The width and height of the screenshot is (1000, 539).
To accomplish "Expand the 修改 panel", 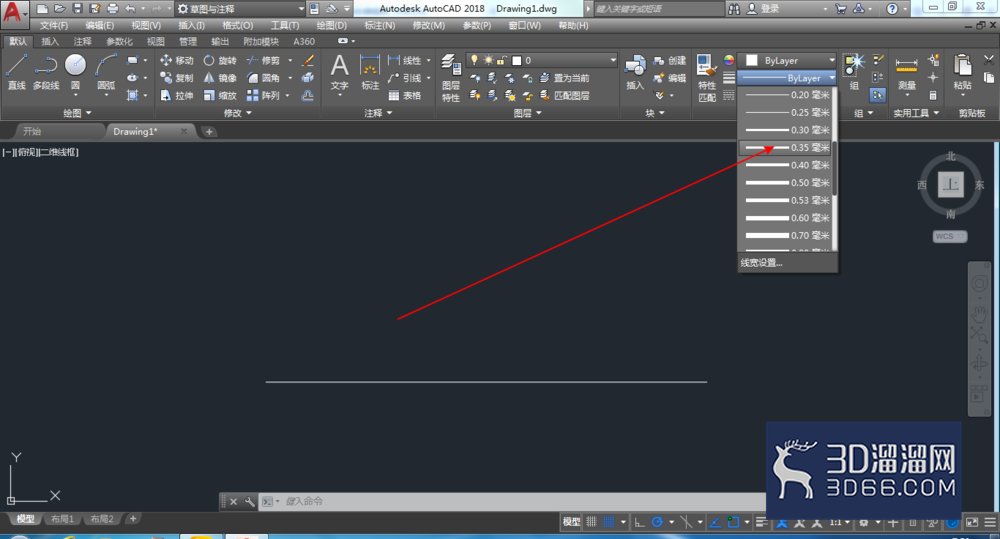I will [237, 113].
